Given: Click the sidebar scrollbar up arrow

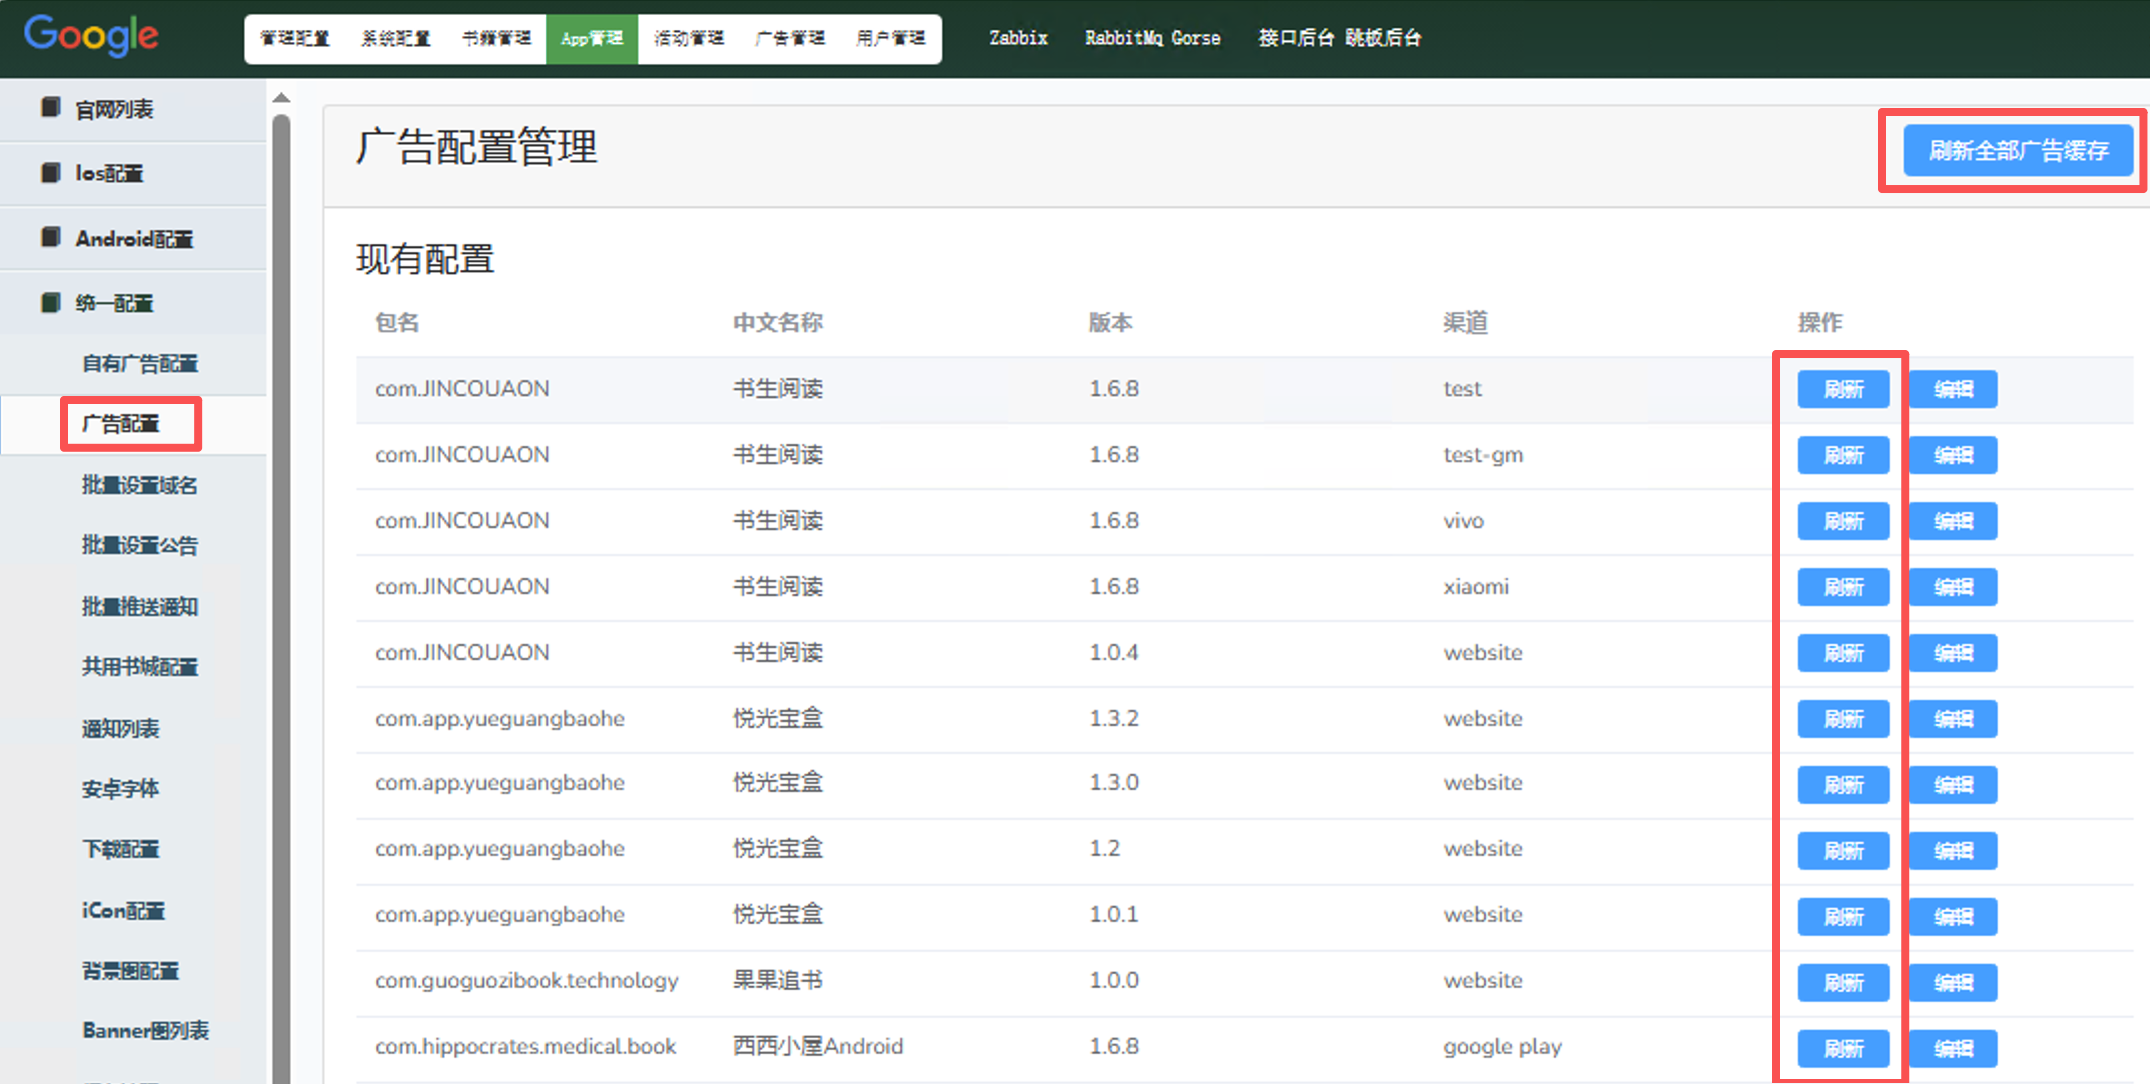Looking at the screenshot, I should [281, 97].
